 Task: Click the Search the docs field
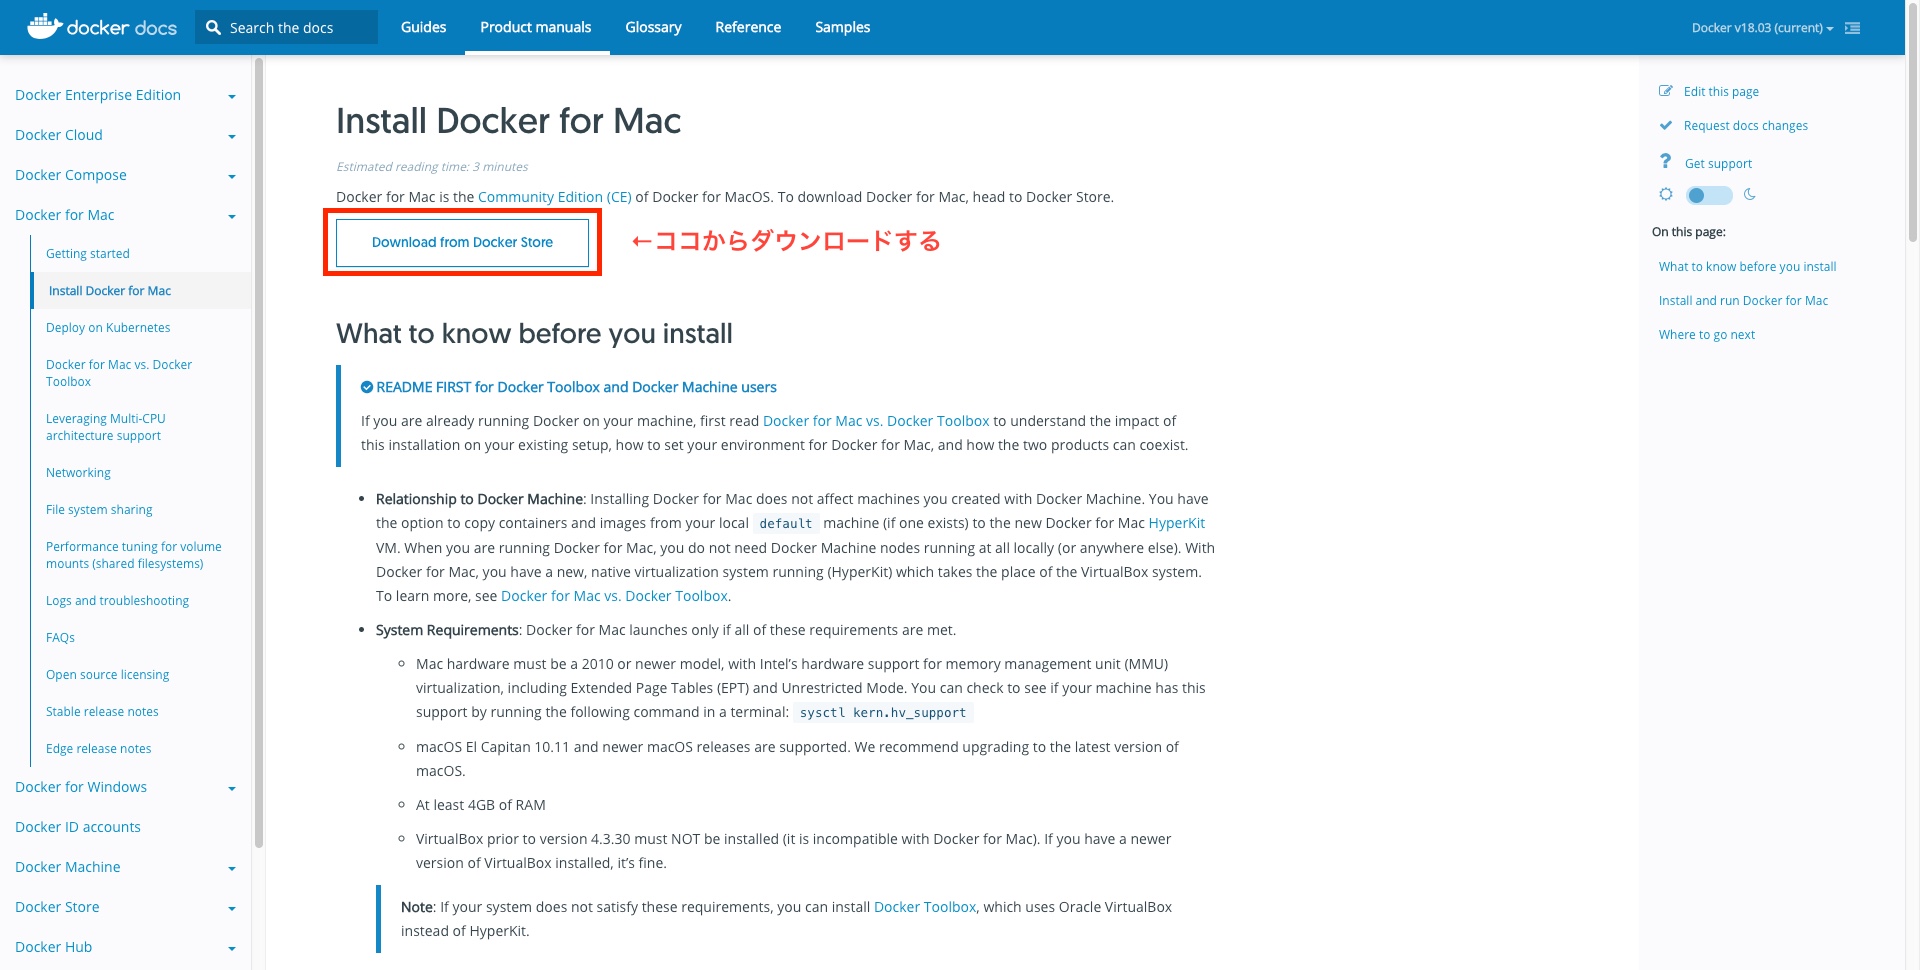pos(287,28)
